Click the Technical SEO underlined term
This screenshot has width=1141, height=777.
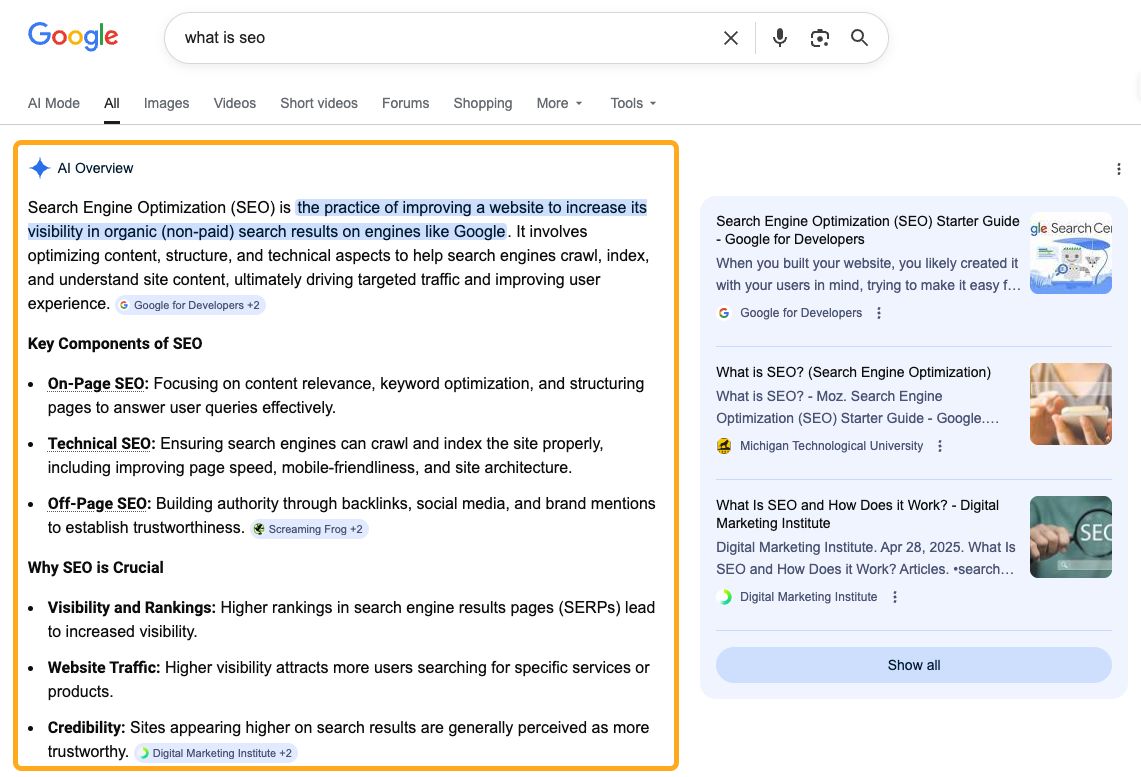pyautogui.click(x=101, y=444)
